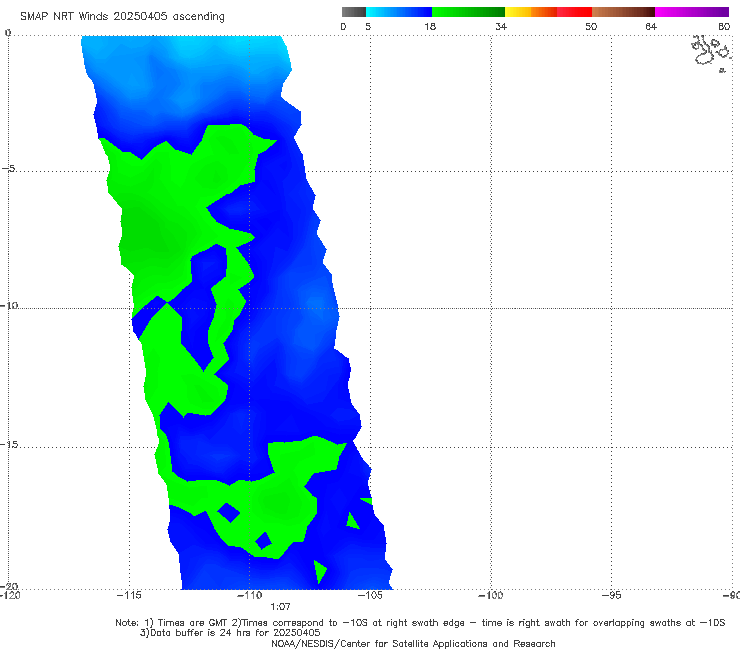The image size is (740, 650).
Task: Click the longitude axis label "-100"
Action: (491, 595)
